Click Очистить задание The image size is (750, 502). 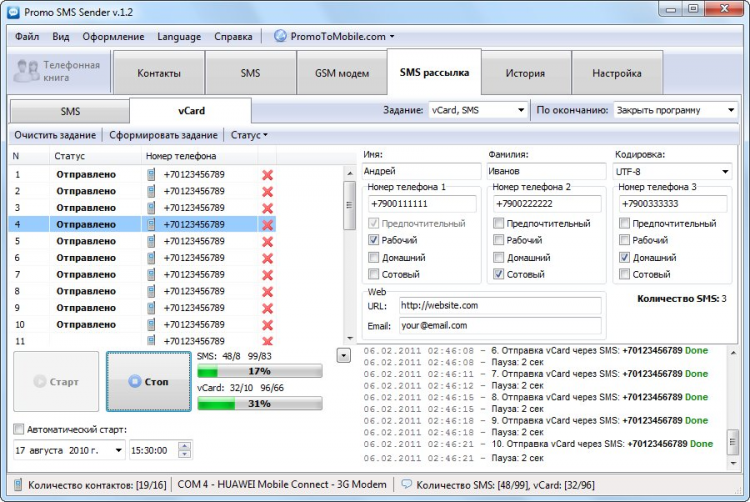pyautogui.click(x=55, y=135)
